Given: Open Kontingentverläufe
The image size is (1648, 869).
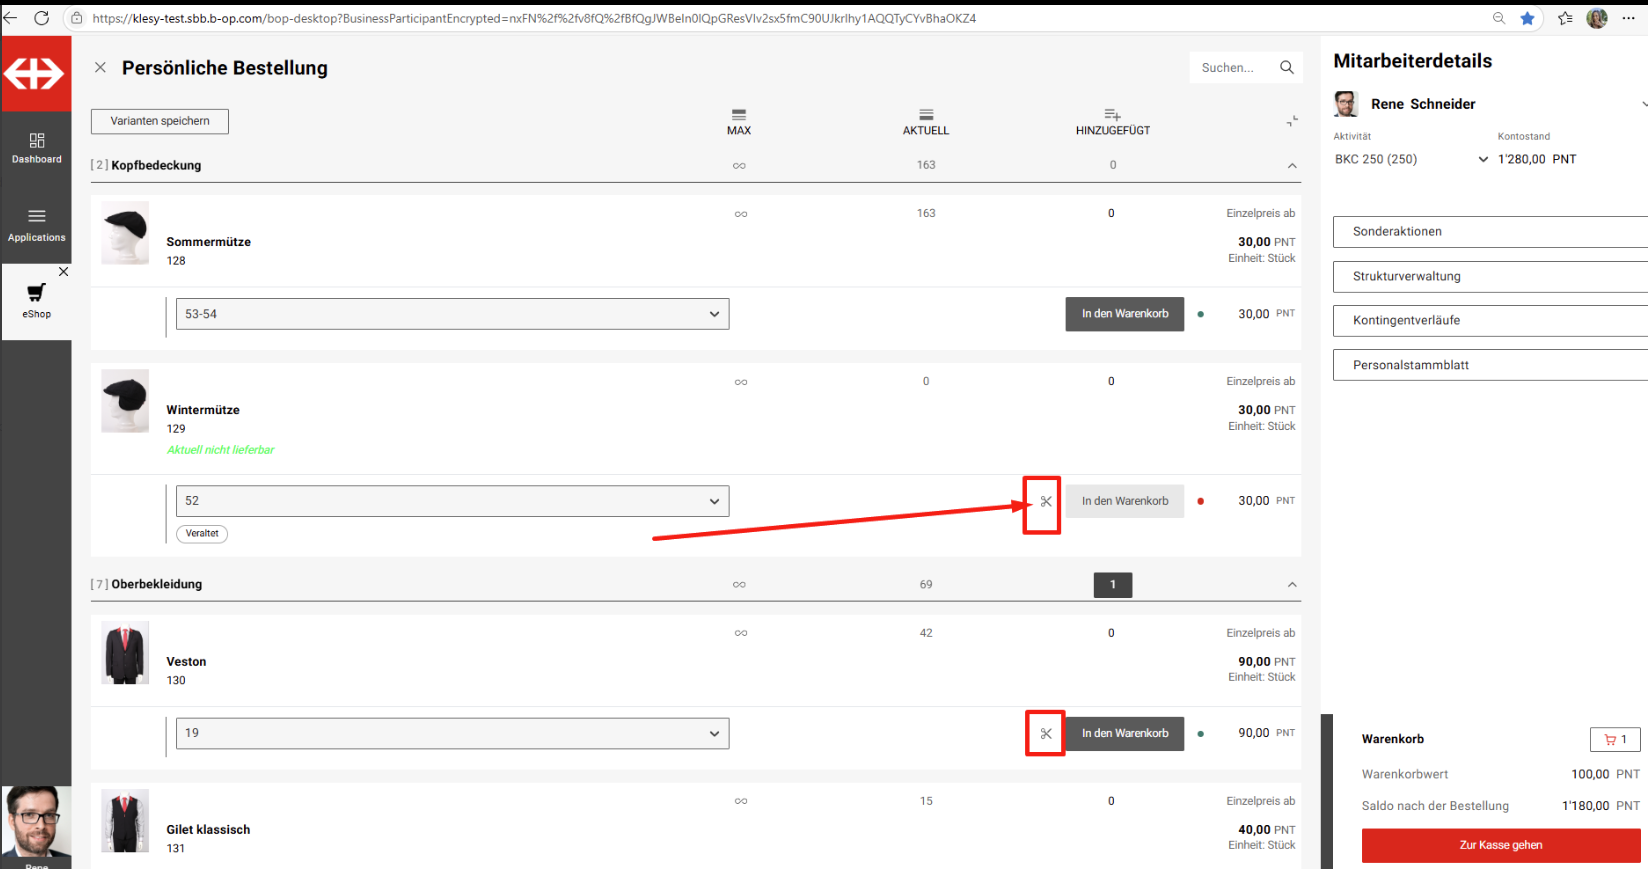Looking at the screenshot, I should tap(1490, 321).
